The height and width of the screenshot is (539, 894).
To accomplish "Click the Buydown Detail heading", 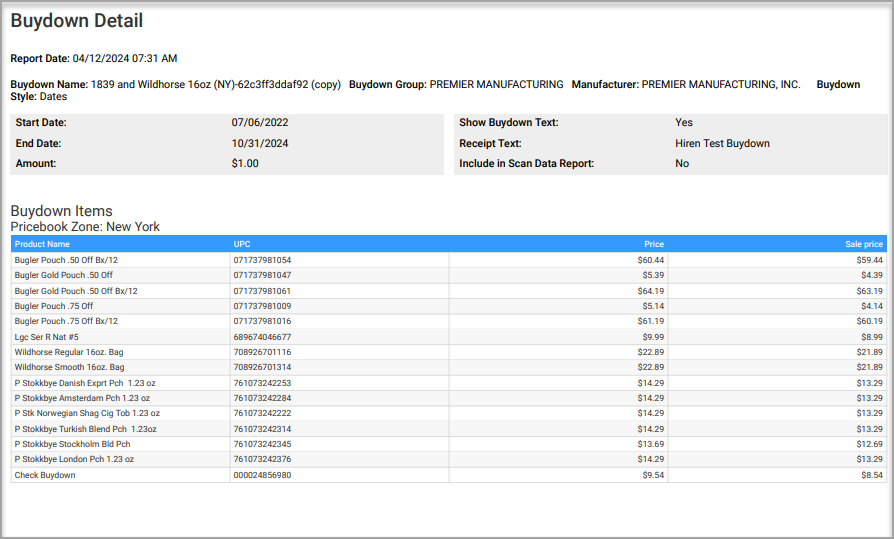I will pos(76,21).
